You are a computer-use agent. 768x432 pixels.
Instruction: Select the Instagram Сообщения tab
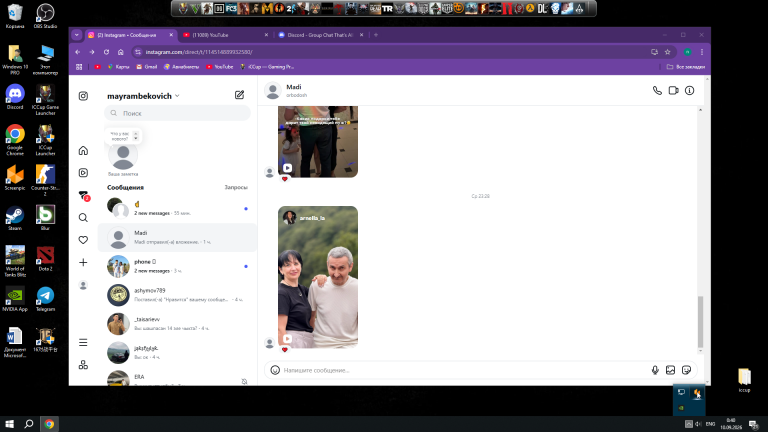pyautogui.click(x=130, y=35)
